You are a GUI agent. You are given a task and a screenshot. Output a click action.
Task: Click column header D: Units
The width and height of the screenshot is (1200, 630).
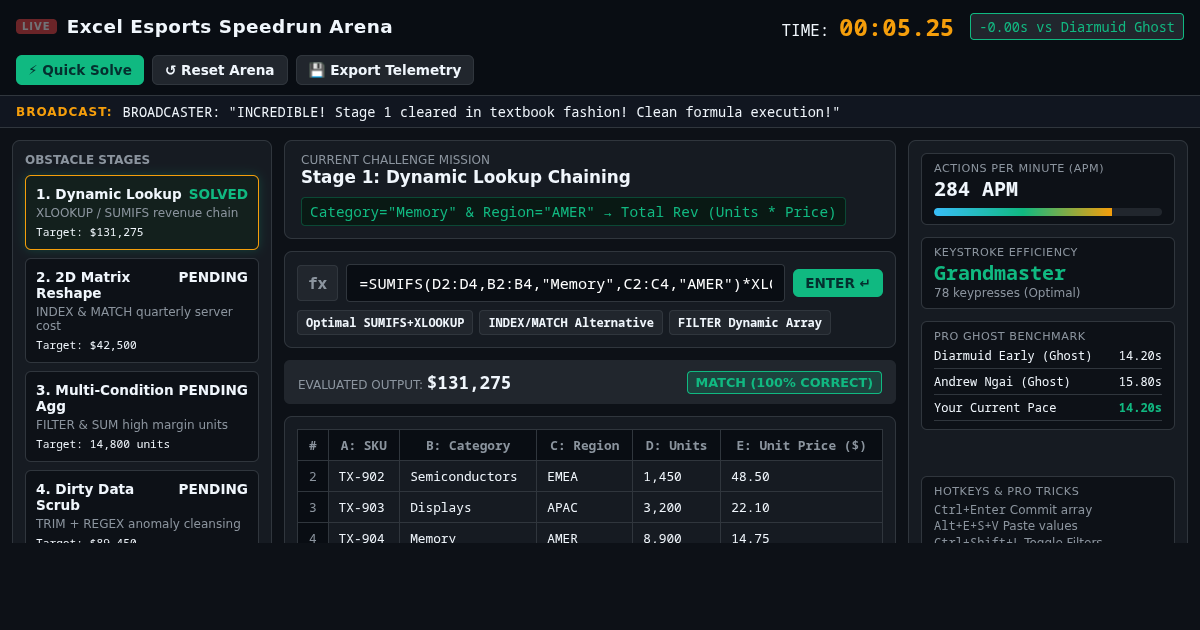676,445
